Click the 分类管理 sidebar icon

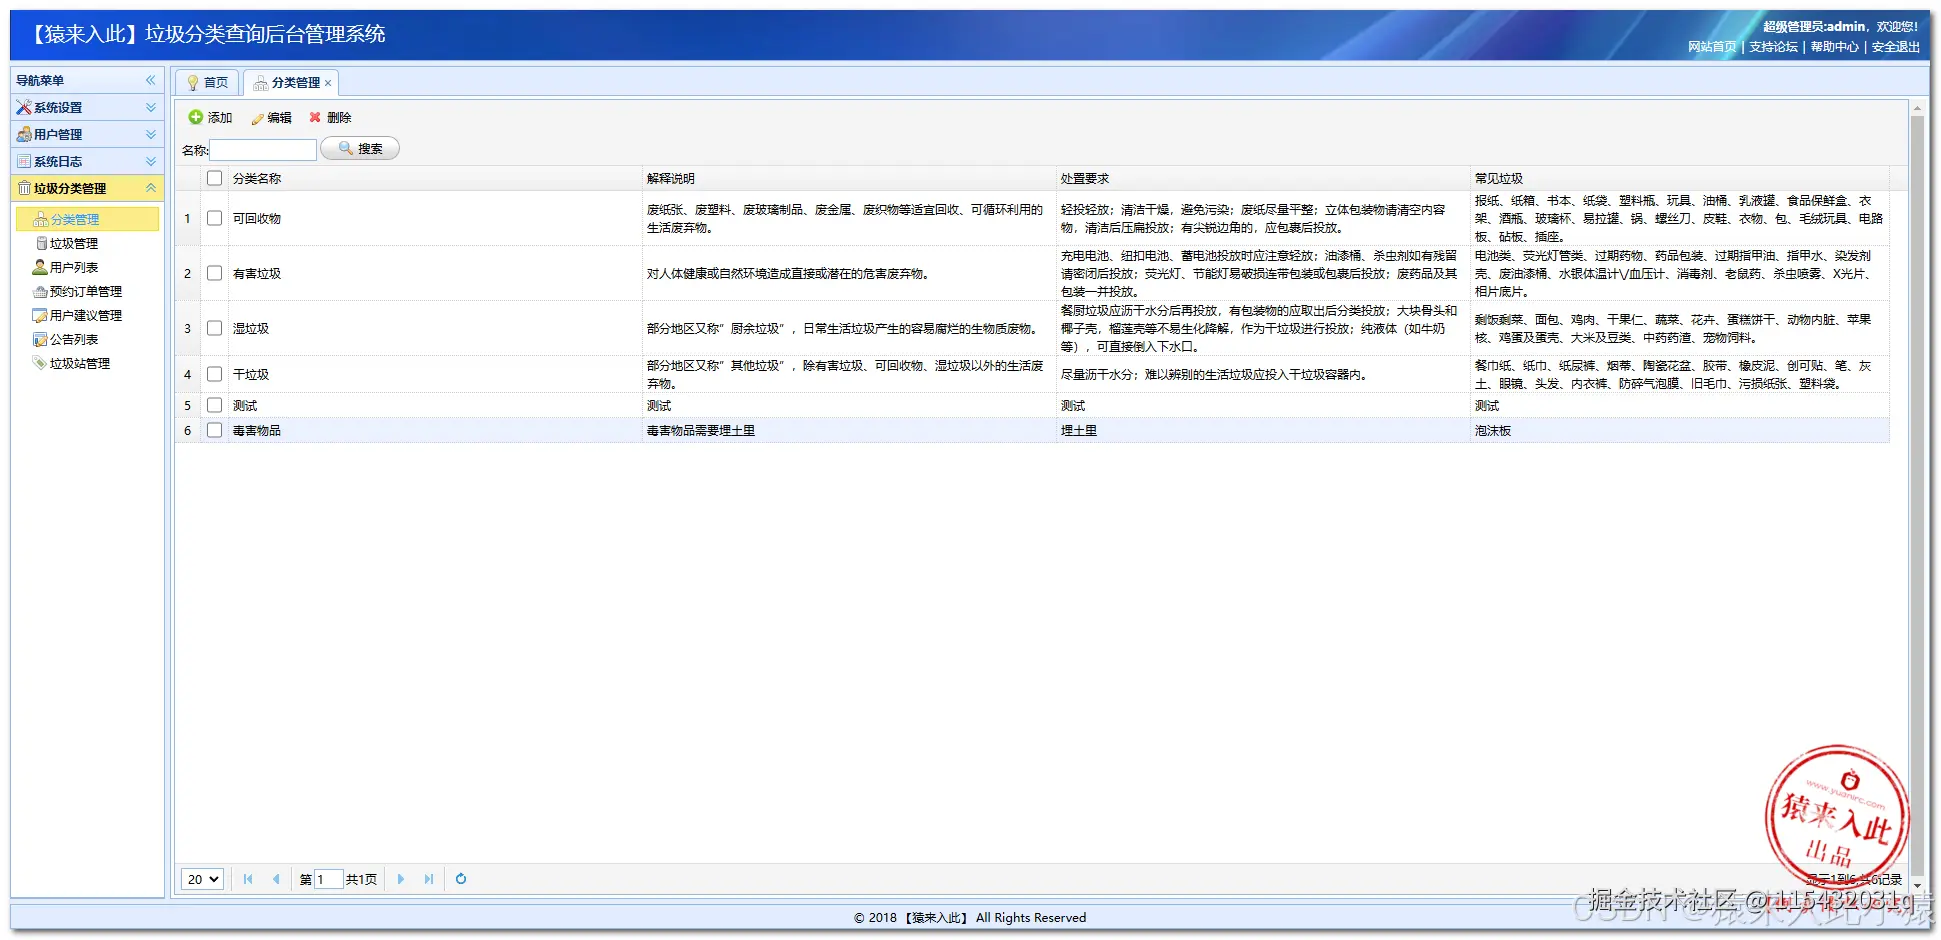(41, 219)
